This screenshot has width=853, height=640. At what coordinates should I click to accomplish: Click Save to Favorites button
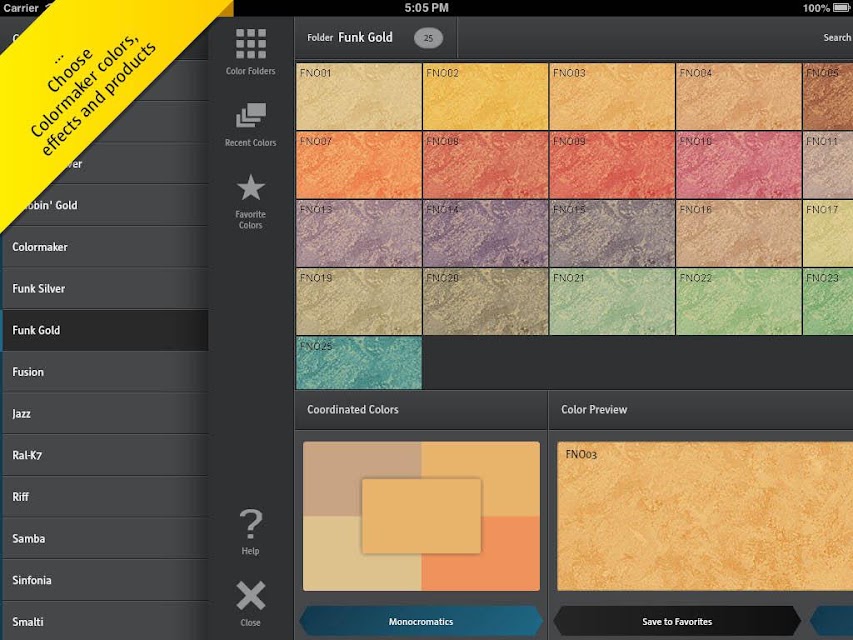[x=677, y=621]
